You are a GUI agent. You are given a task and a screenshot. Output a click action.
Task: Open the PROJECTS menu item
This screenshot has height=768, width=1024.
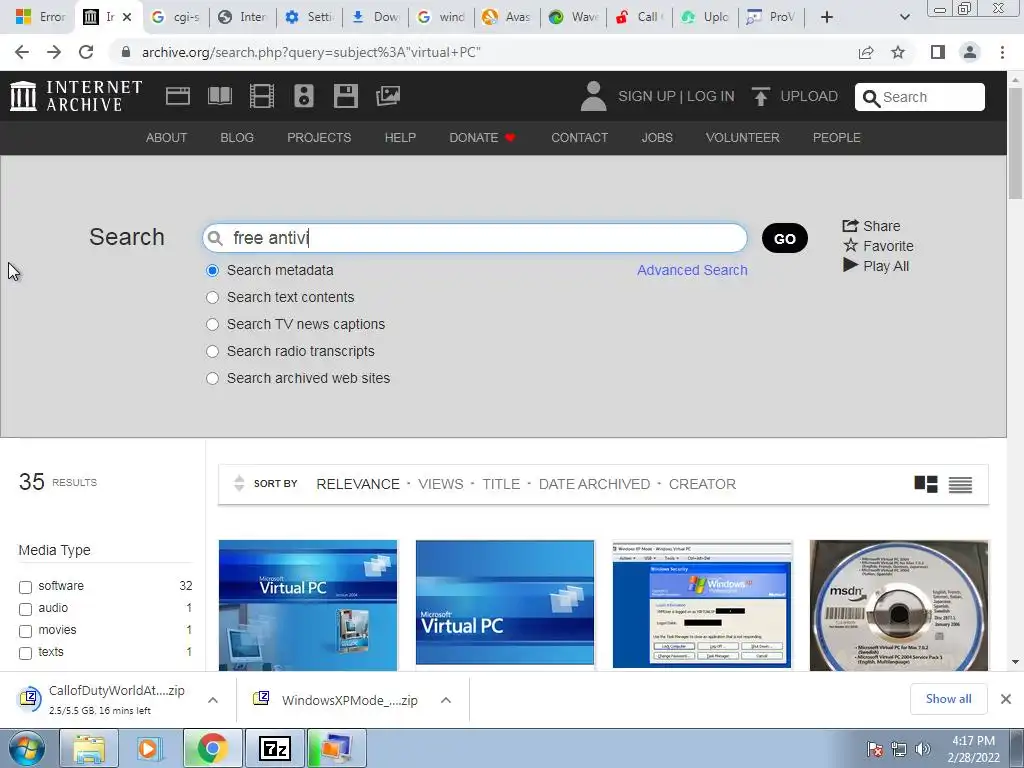tap(319, 138)
